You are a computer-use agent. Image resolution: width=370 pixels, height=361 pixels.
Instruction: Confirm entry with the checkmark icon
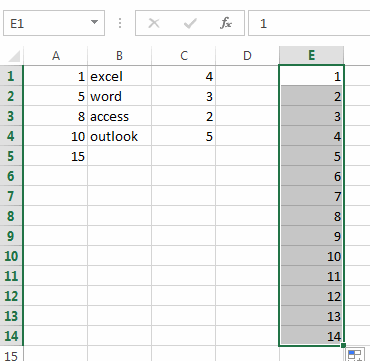tap(190, 23)
